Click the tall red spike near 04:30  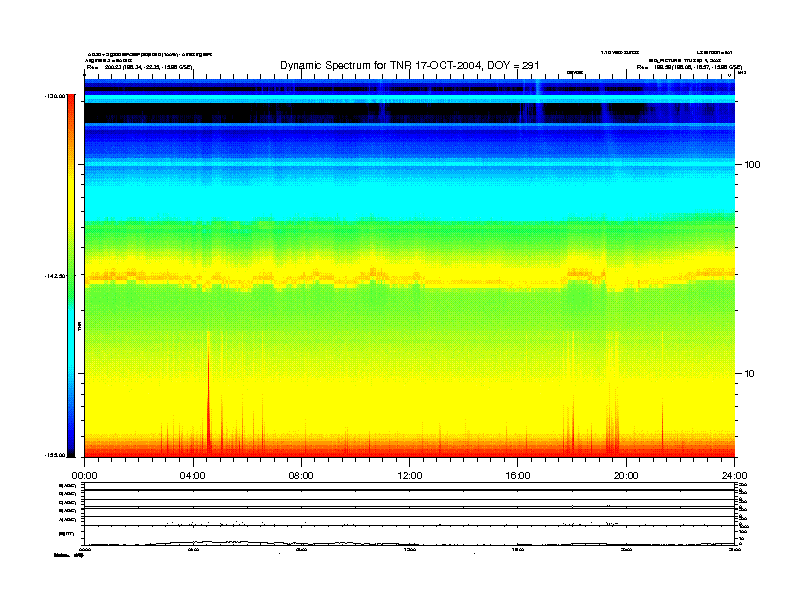(x=208, y=399)
